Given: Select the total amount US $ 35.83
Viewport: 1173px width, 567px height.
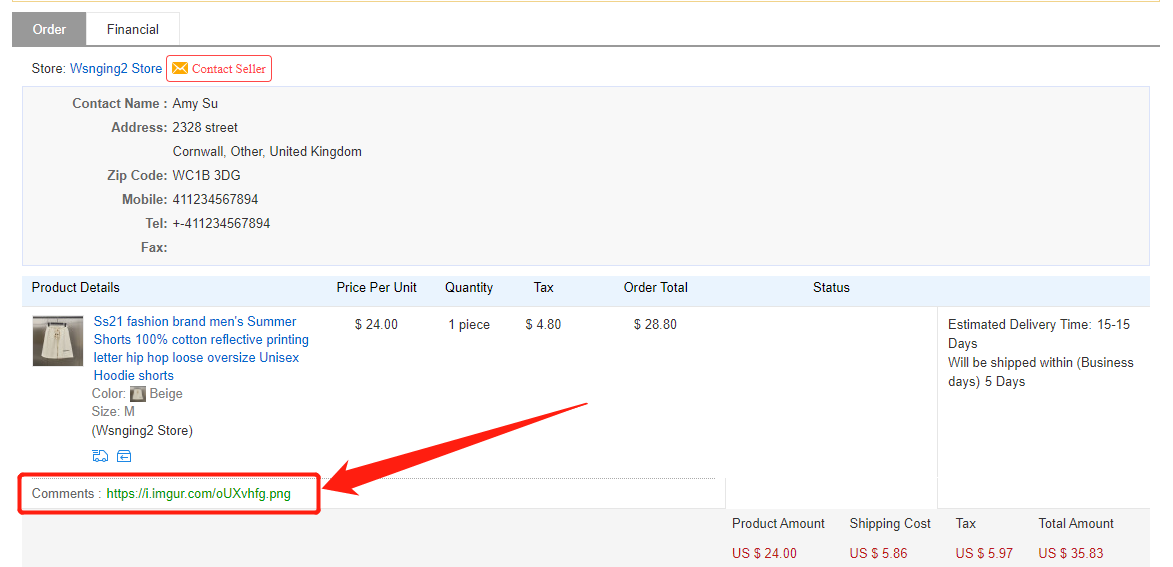Looking at the screenshot, I should tap(1071, 554).
